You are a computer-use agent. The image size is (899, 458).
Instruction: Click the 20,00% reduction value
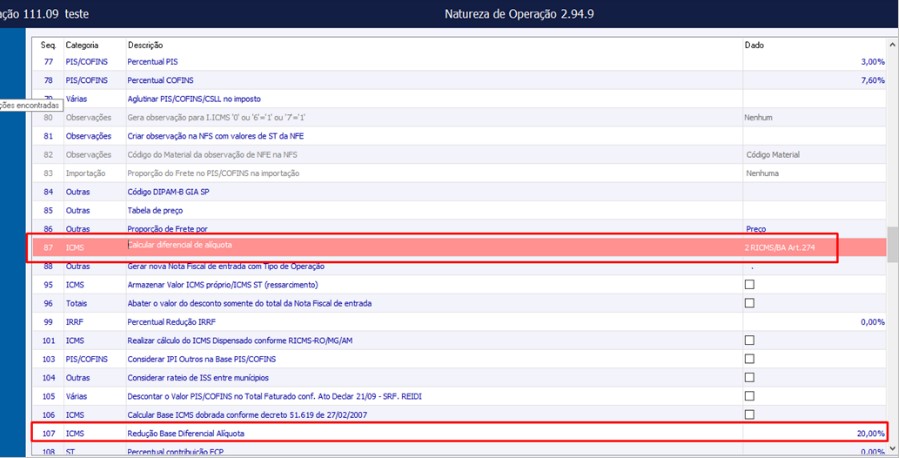point(871,433)
